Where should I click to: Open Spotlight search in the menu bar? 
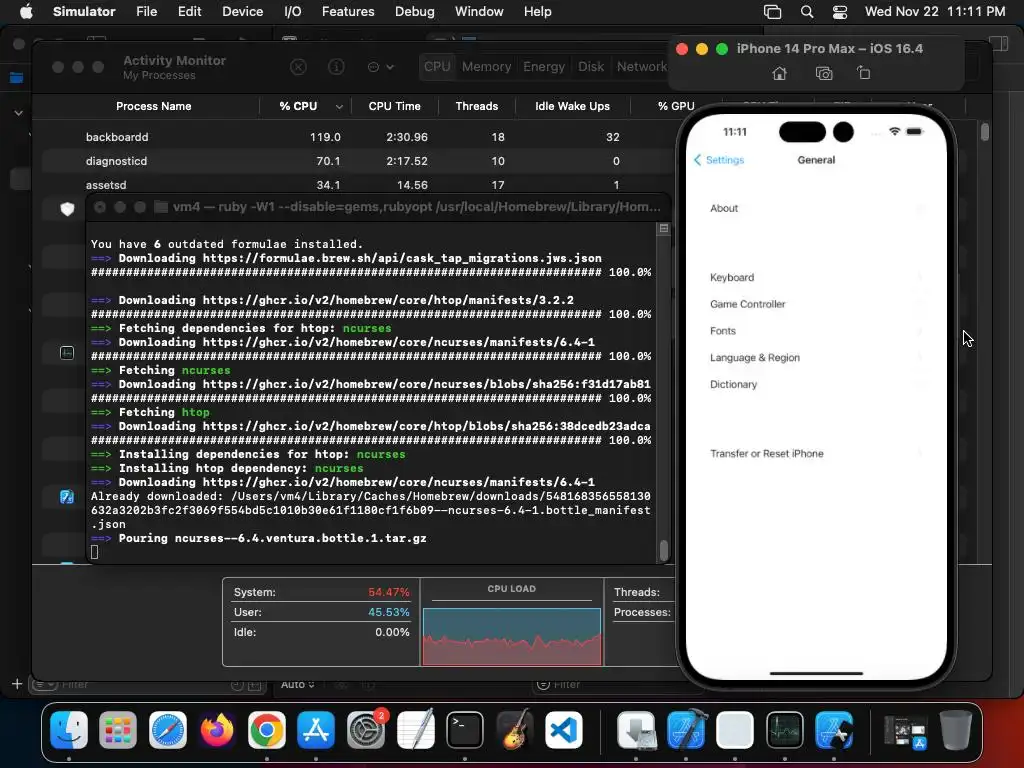[x=807, y=12]
